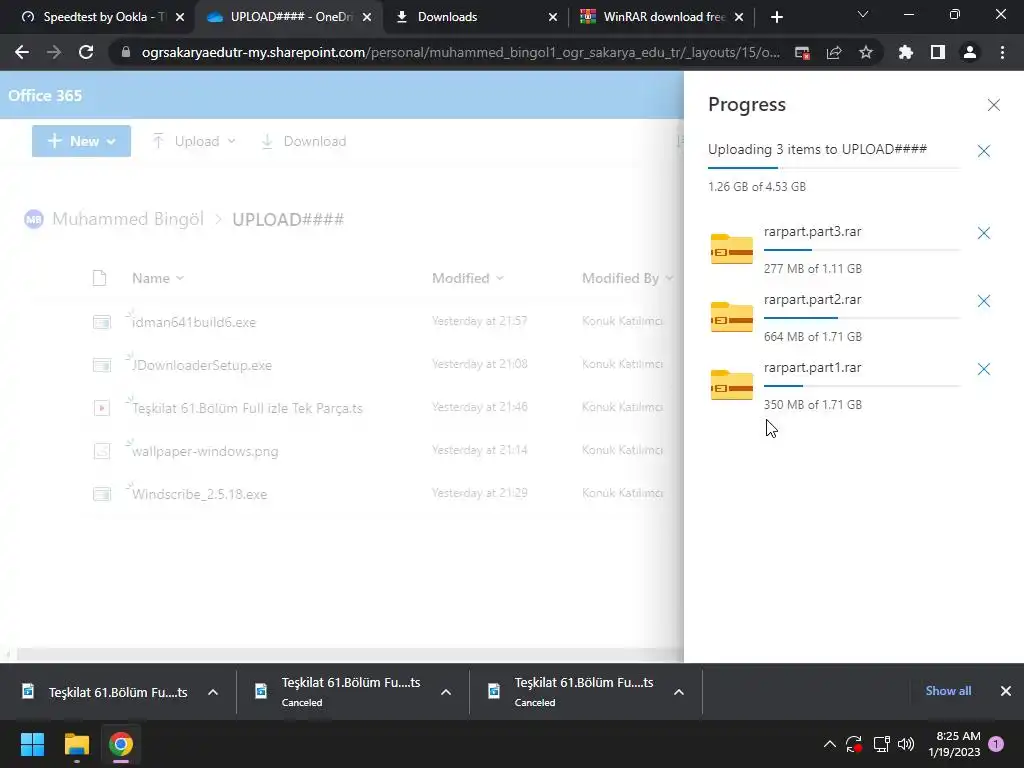Click rarpart.part3.rar progress bar

(862, 249)
